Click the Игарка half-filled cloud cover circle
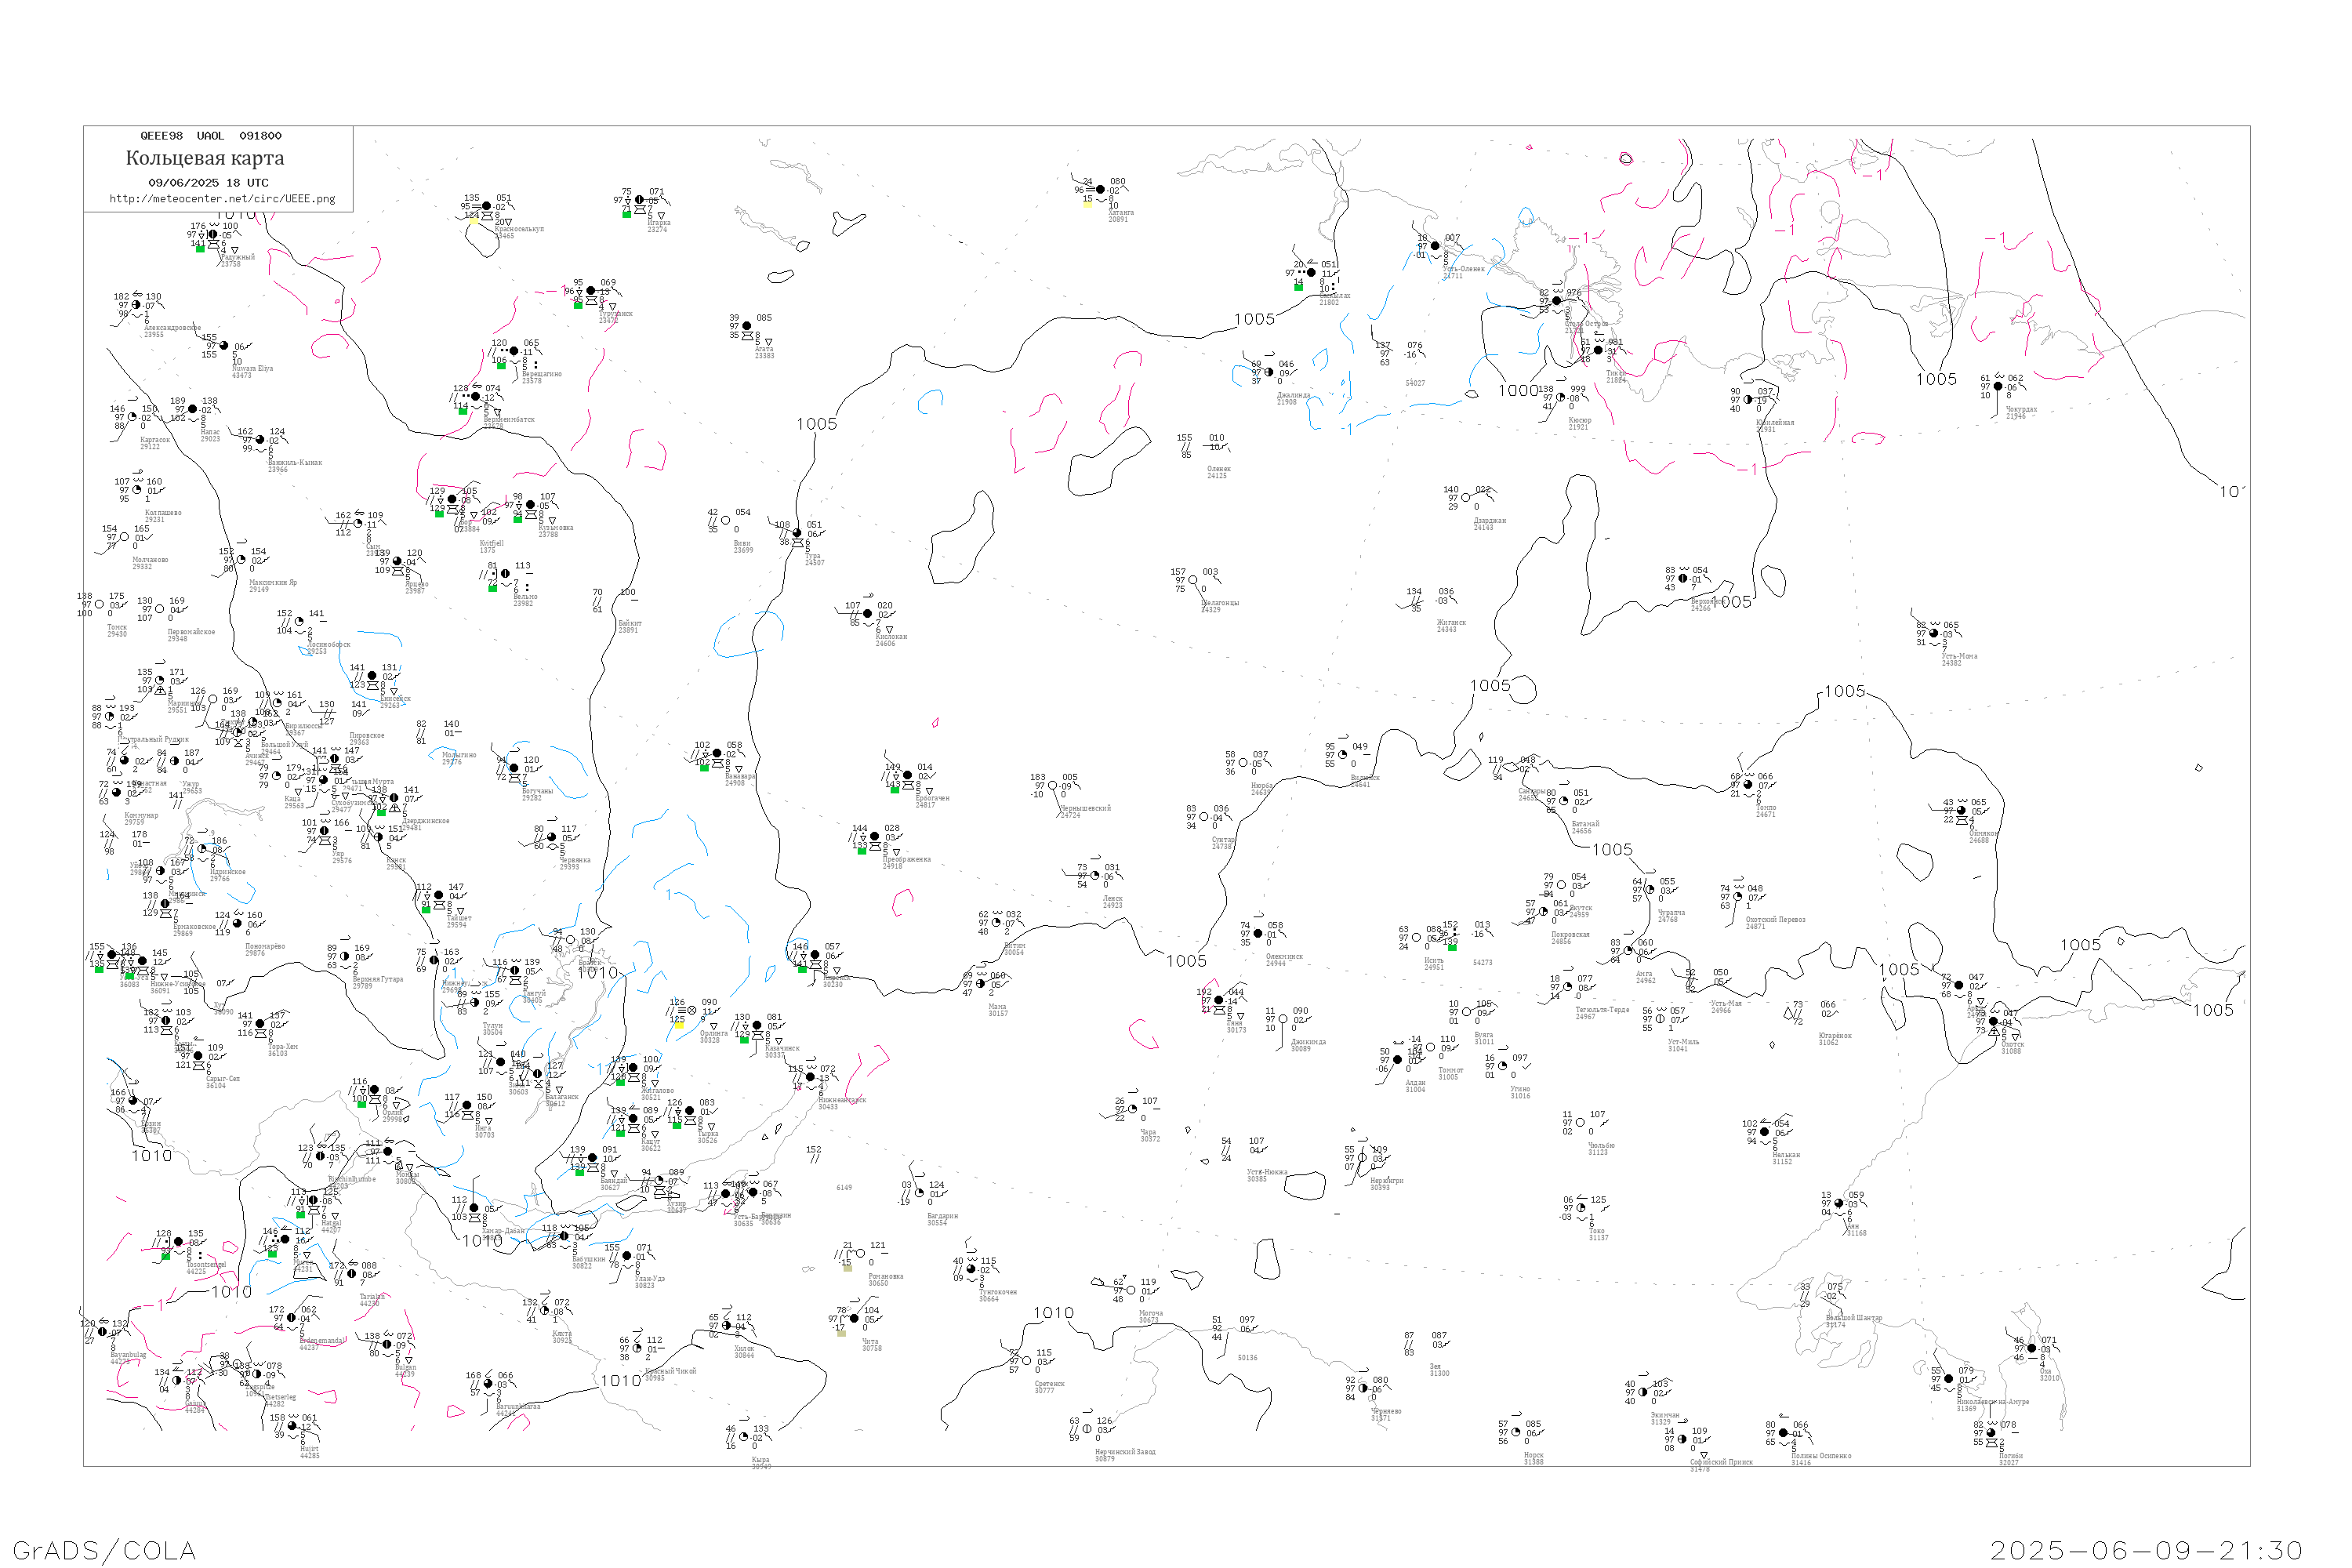The image size is (2352, 1568). click(640, 200)
